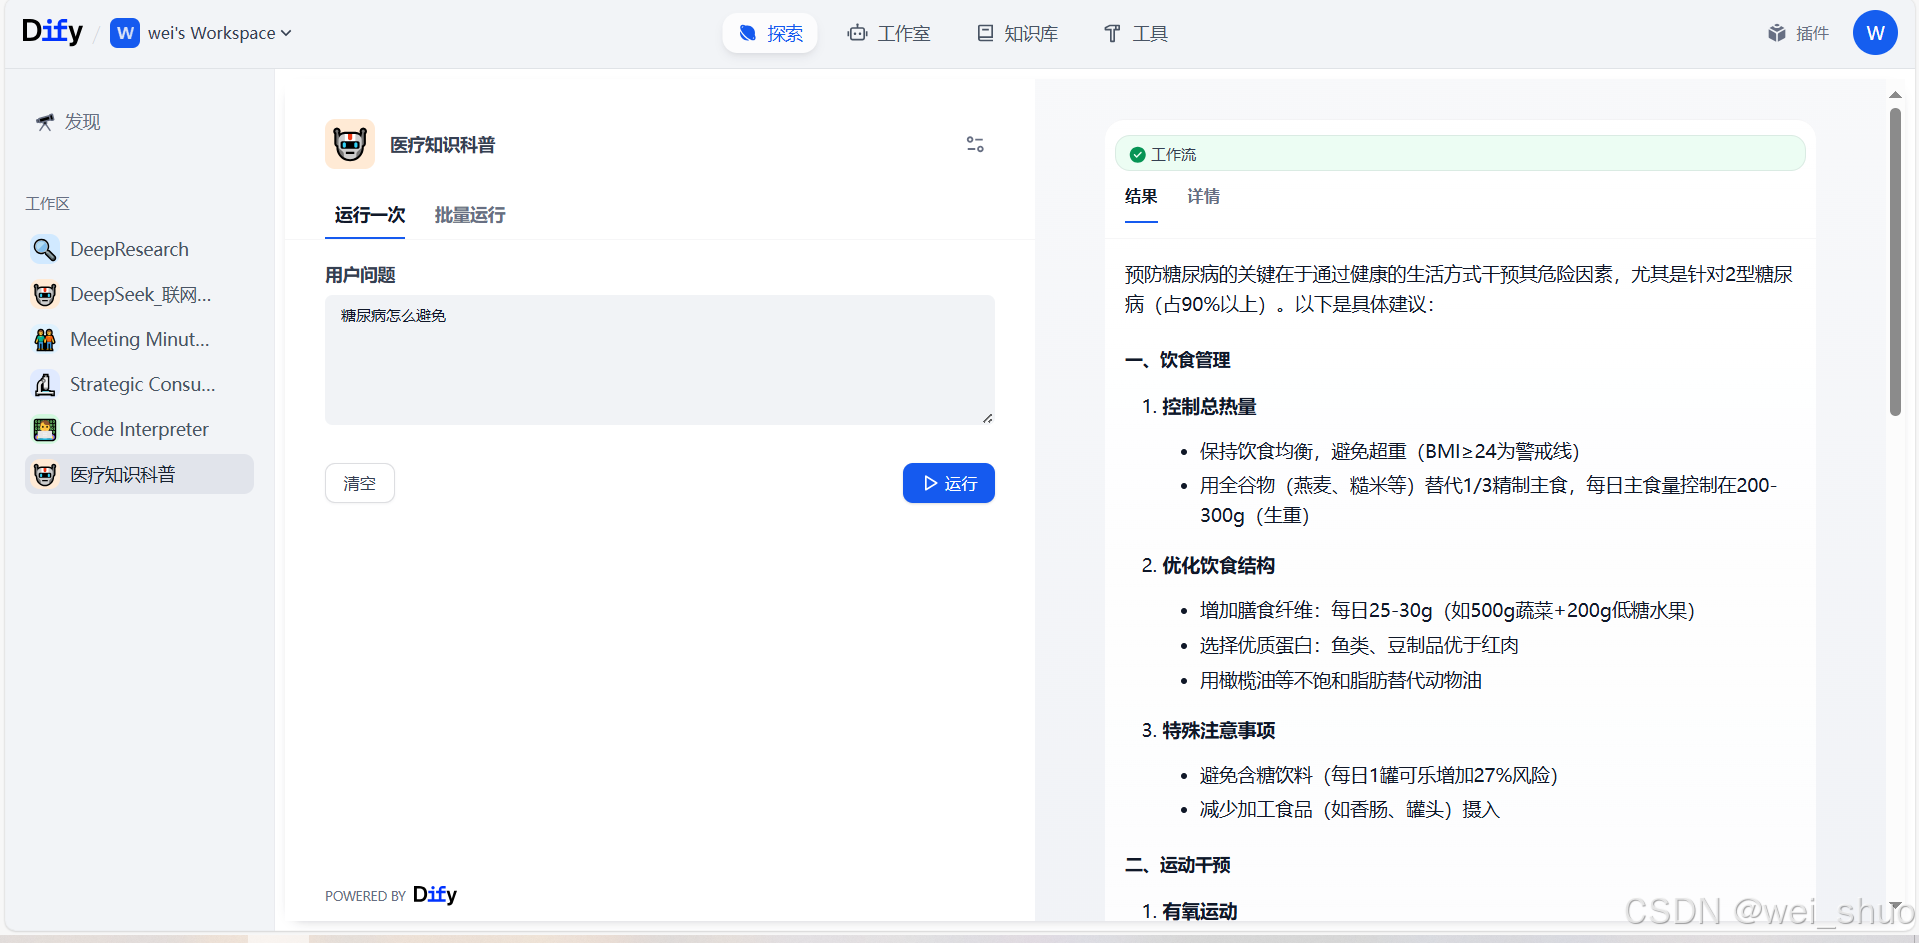The image size is (1919, 943).
Task: Switch to the 详情 tab of workflow results
Action: click(1203, 197)
